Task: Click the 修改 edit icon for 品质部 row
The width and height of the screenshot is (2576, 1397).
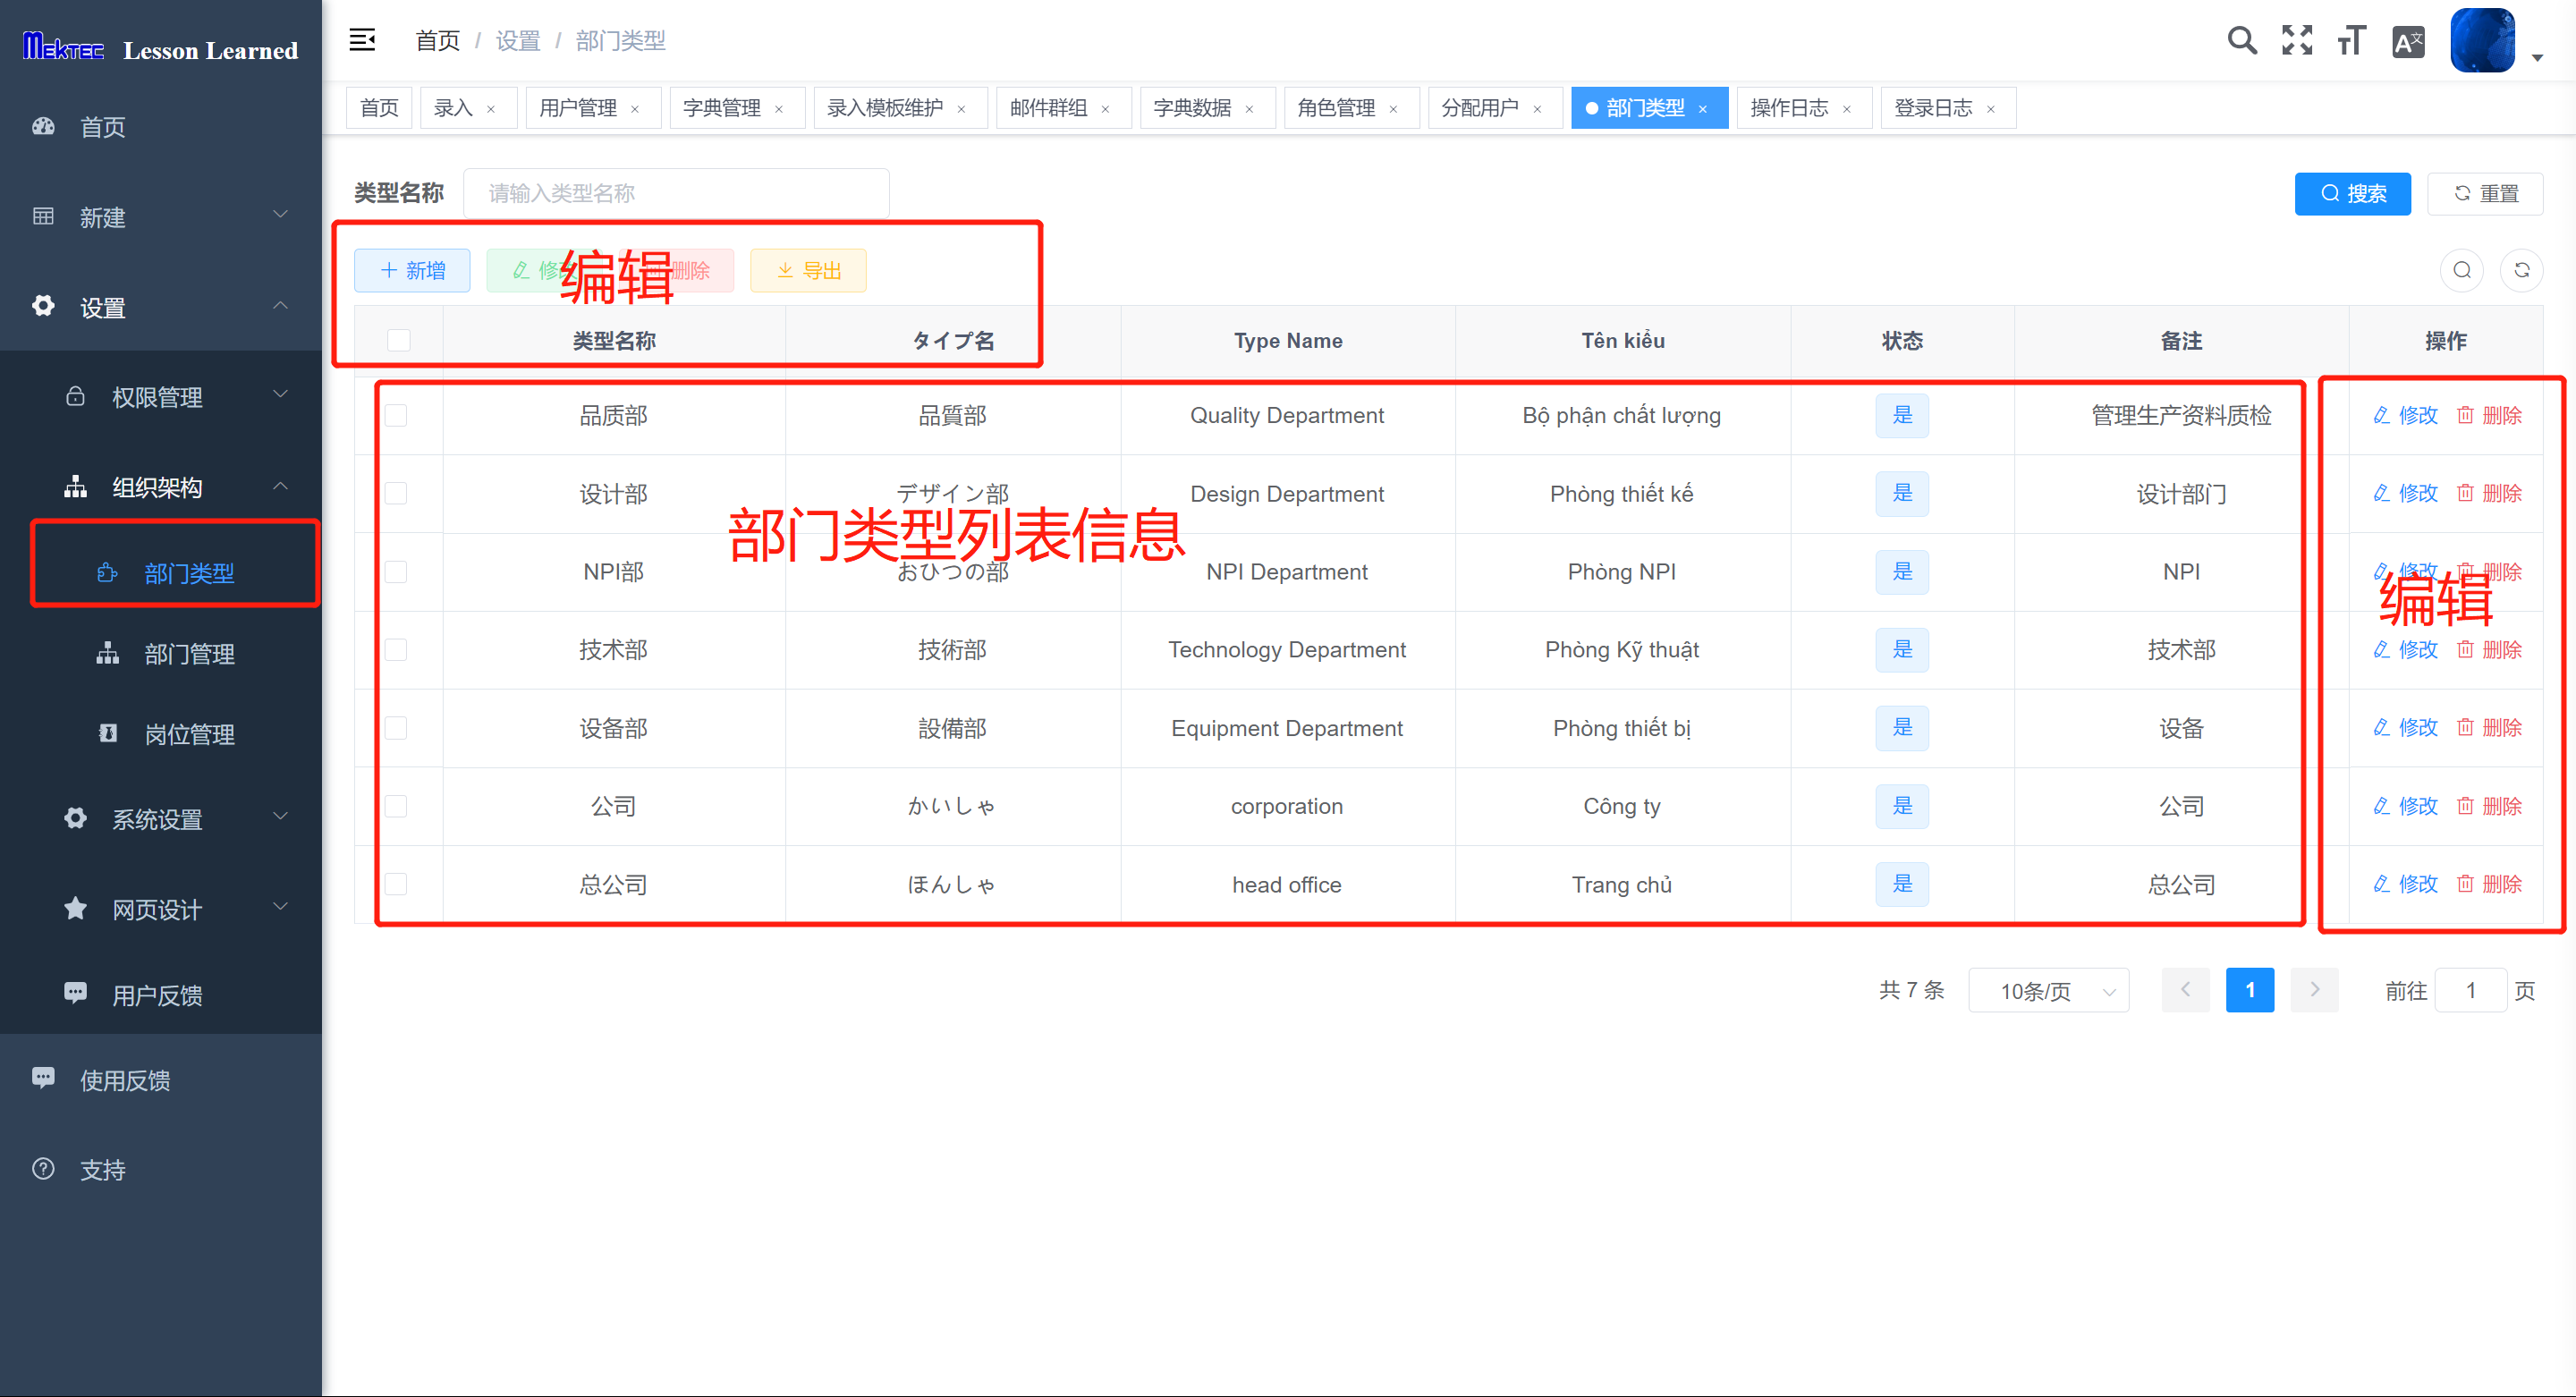Action: (x=2382, y=415)
